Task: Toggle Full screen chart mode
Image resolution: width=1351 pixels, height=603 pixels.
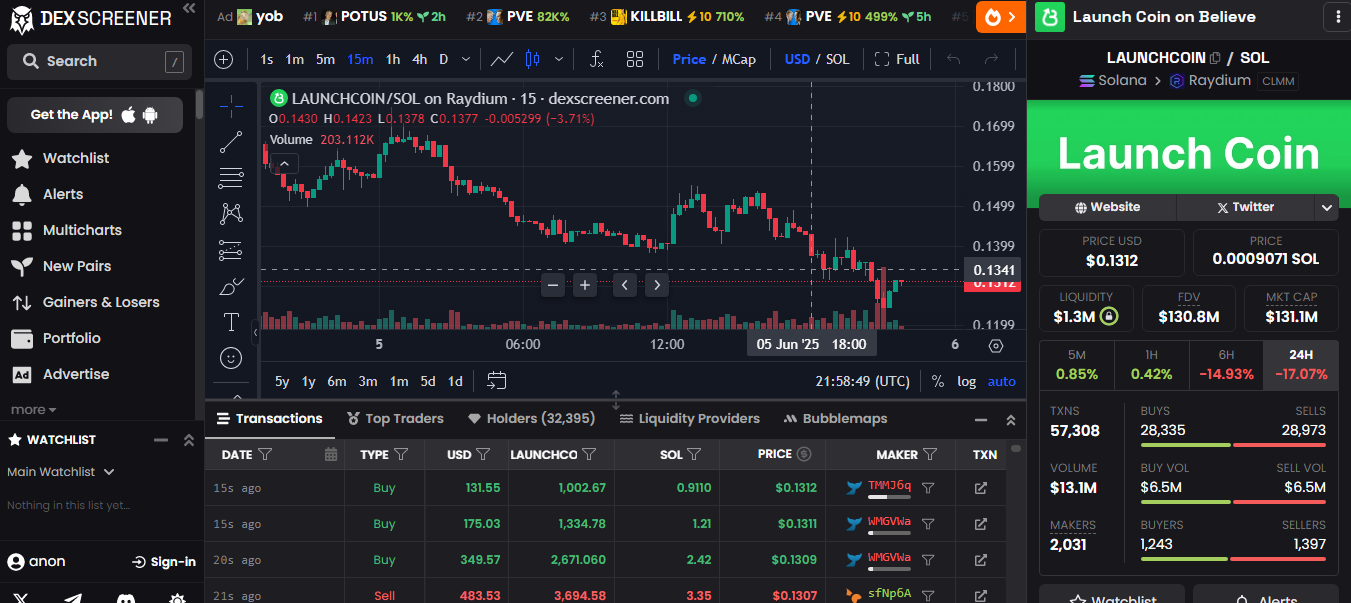Action: 897,59
